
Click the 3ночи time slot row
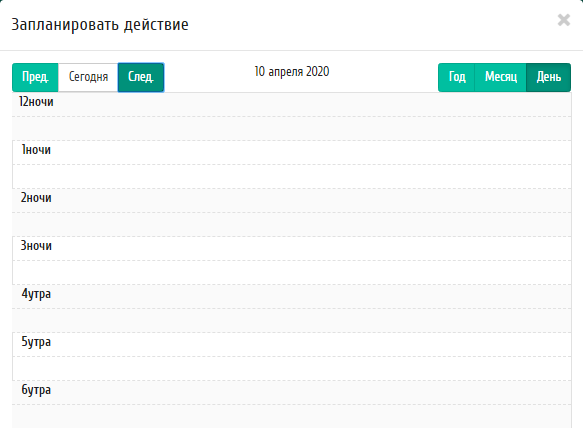click(x=292, y=248)
